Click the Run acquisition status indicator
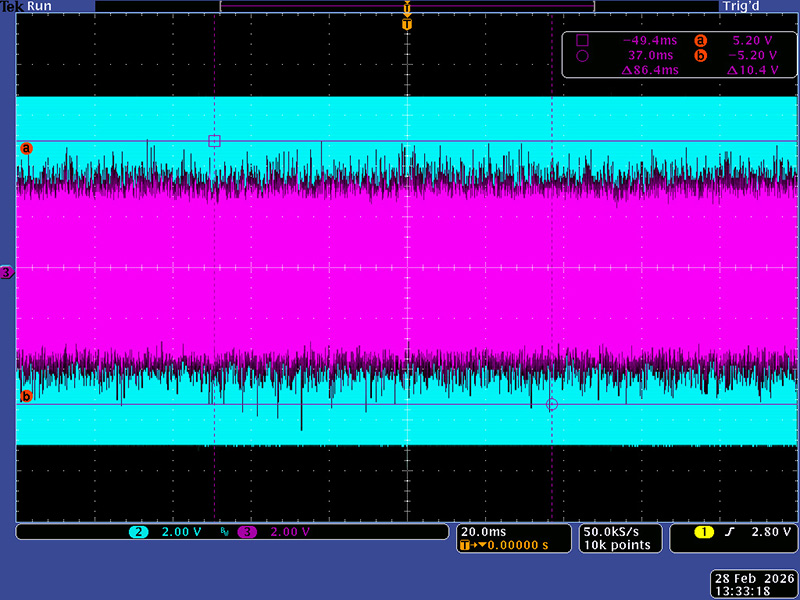 point(39,6)
